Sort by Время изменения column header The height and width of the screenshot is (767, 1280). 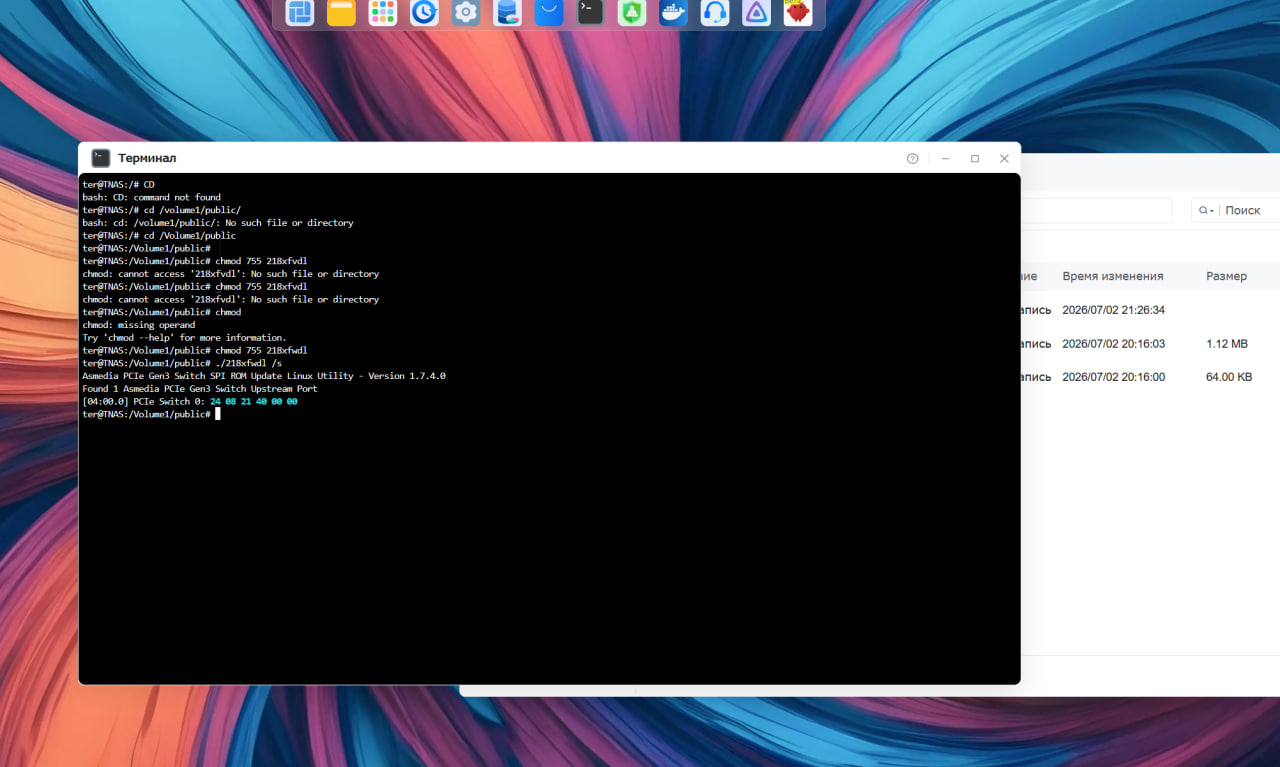(x=1112, y=276)
